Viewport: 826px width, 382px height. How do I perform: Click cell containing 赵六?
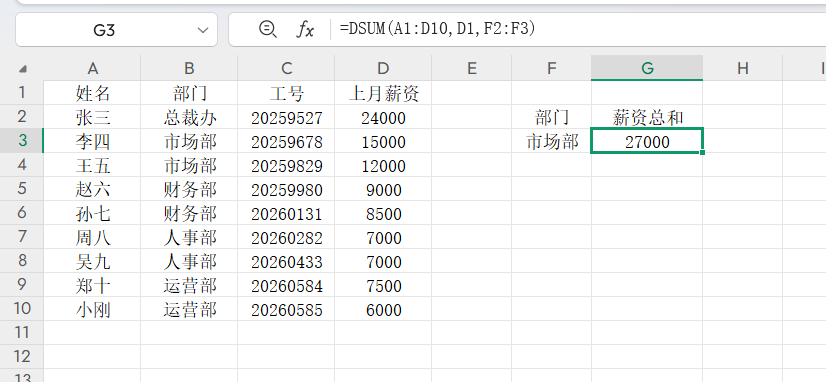pyautogui.click(x=92, y=190)
